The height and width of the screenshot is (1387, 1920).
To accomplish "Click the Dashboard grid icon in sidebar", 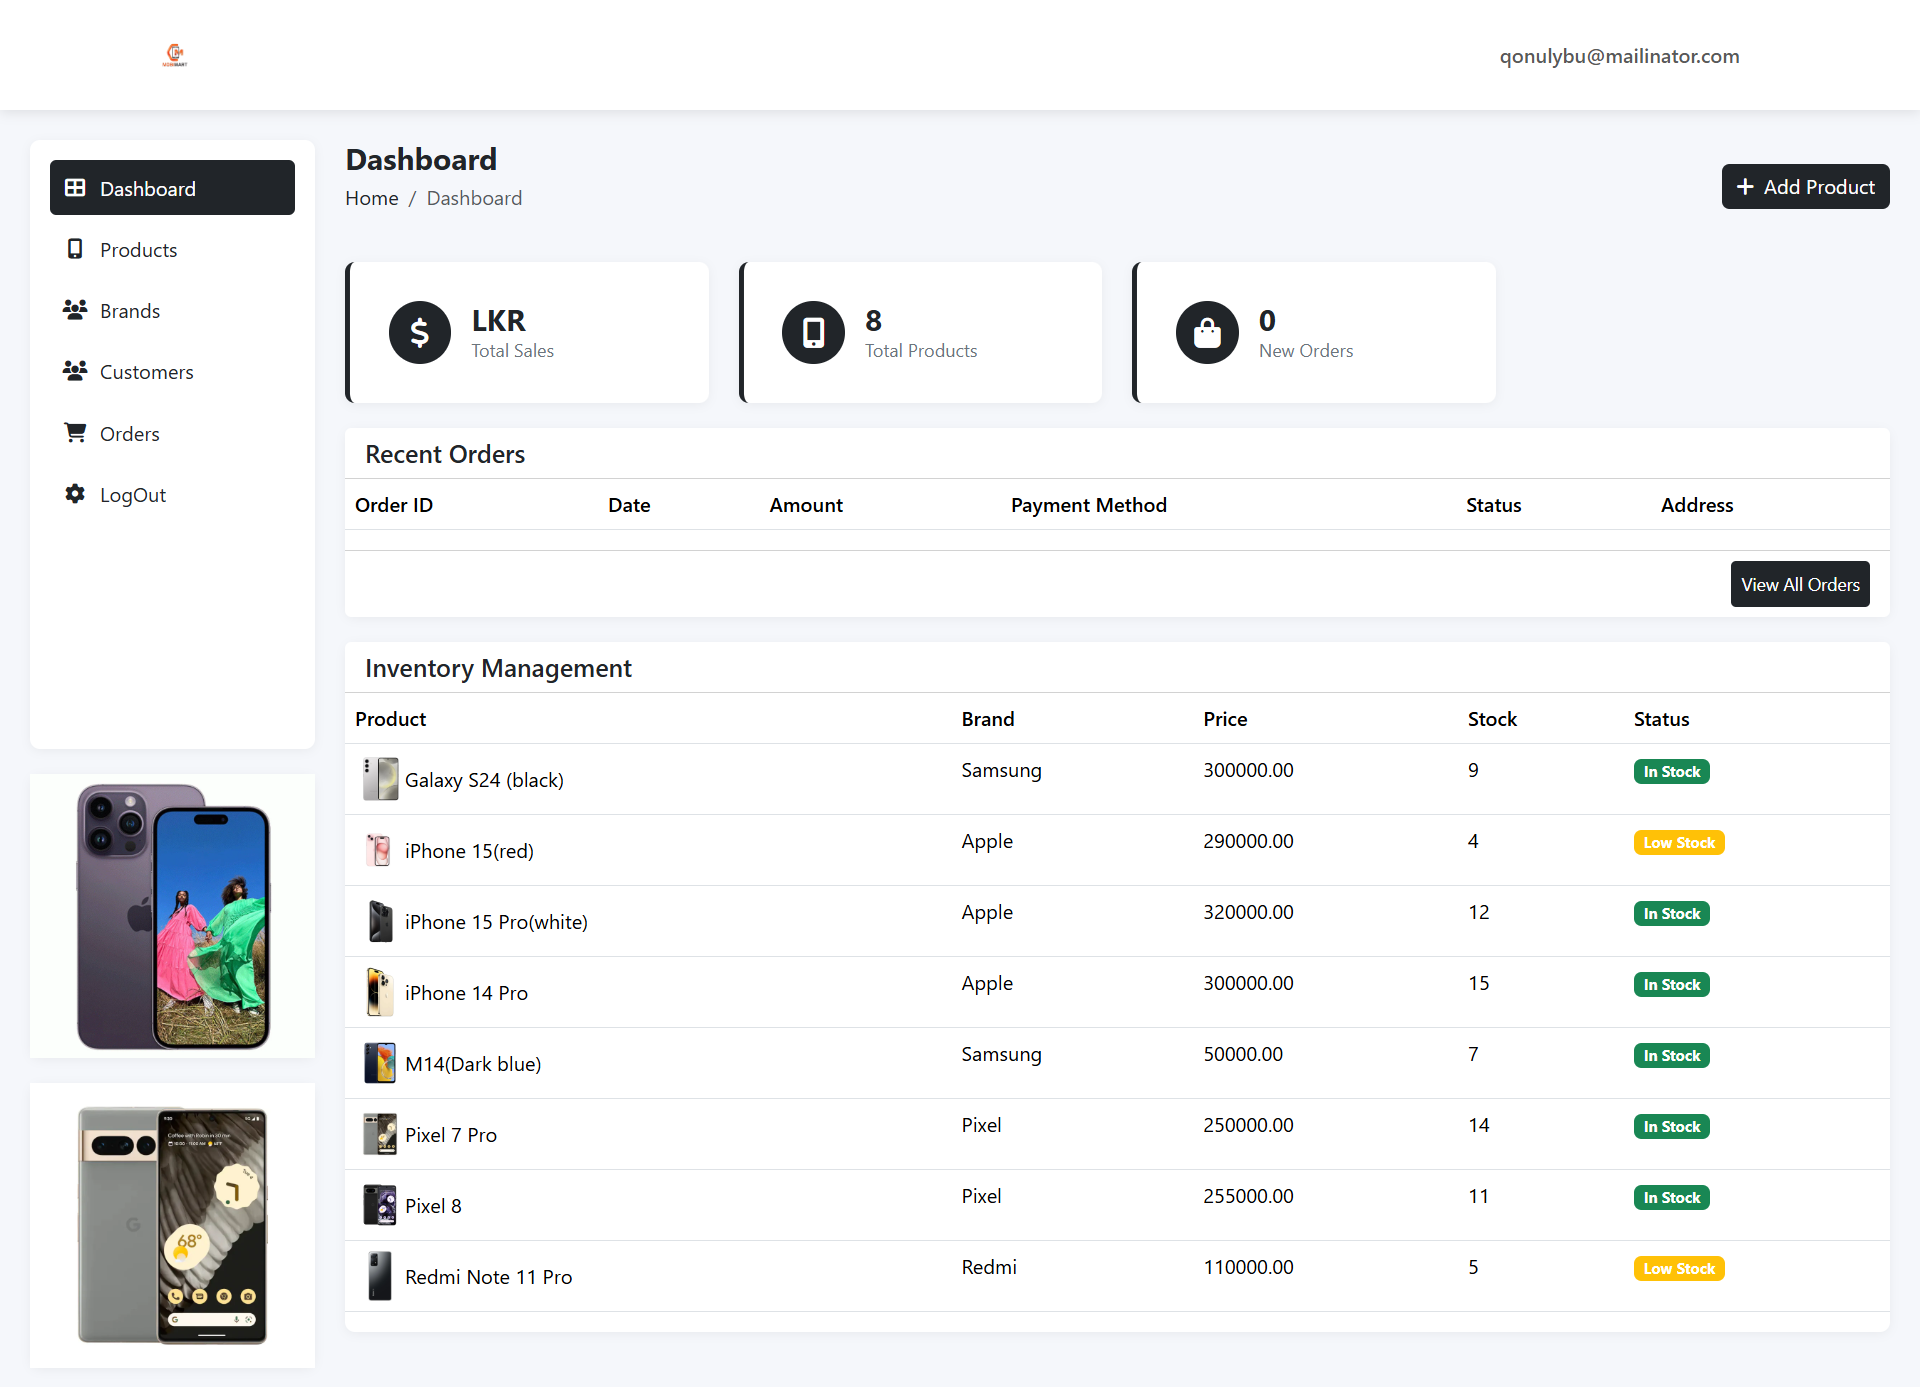I will [75, 188].
